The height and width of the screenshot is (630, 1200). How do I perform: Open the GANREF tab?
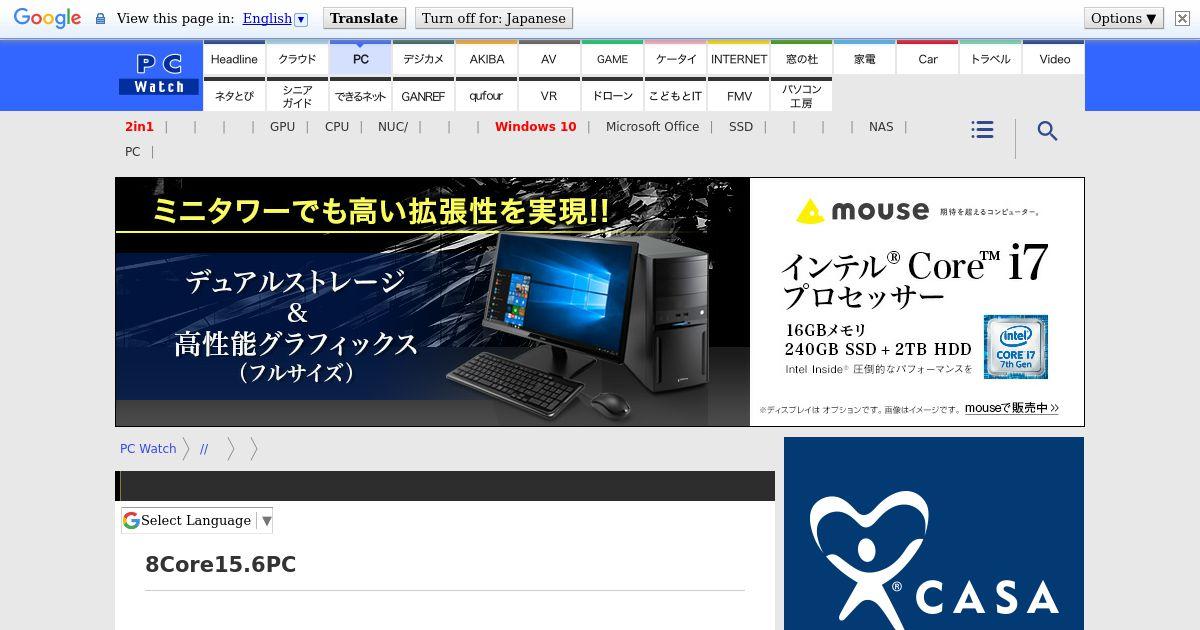(x=423, y=95)
